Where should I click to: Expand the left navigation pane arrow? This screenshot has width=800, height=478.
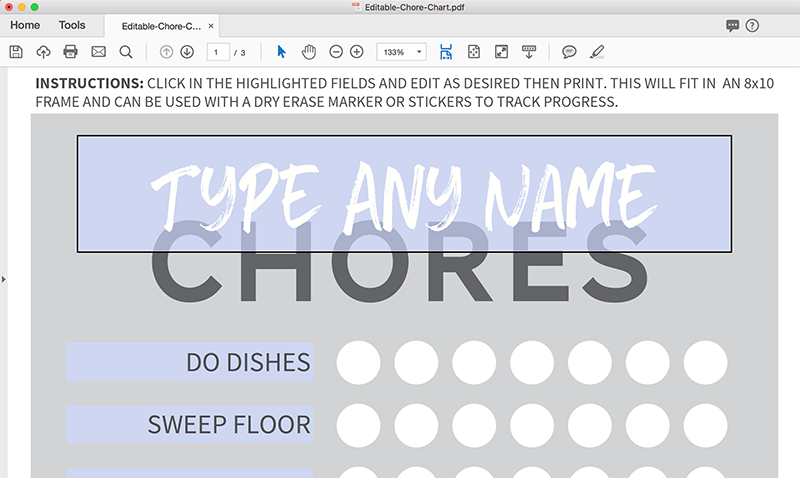click(4, 280)
